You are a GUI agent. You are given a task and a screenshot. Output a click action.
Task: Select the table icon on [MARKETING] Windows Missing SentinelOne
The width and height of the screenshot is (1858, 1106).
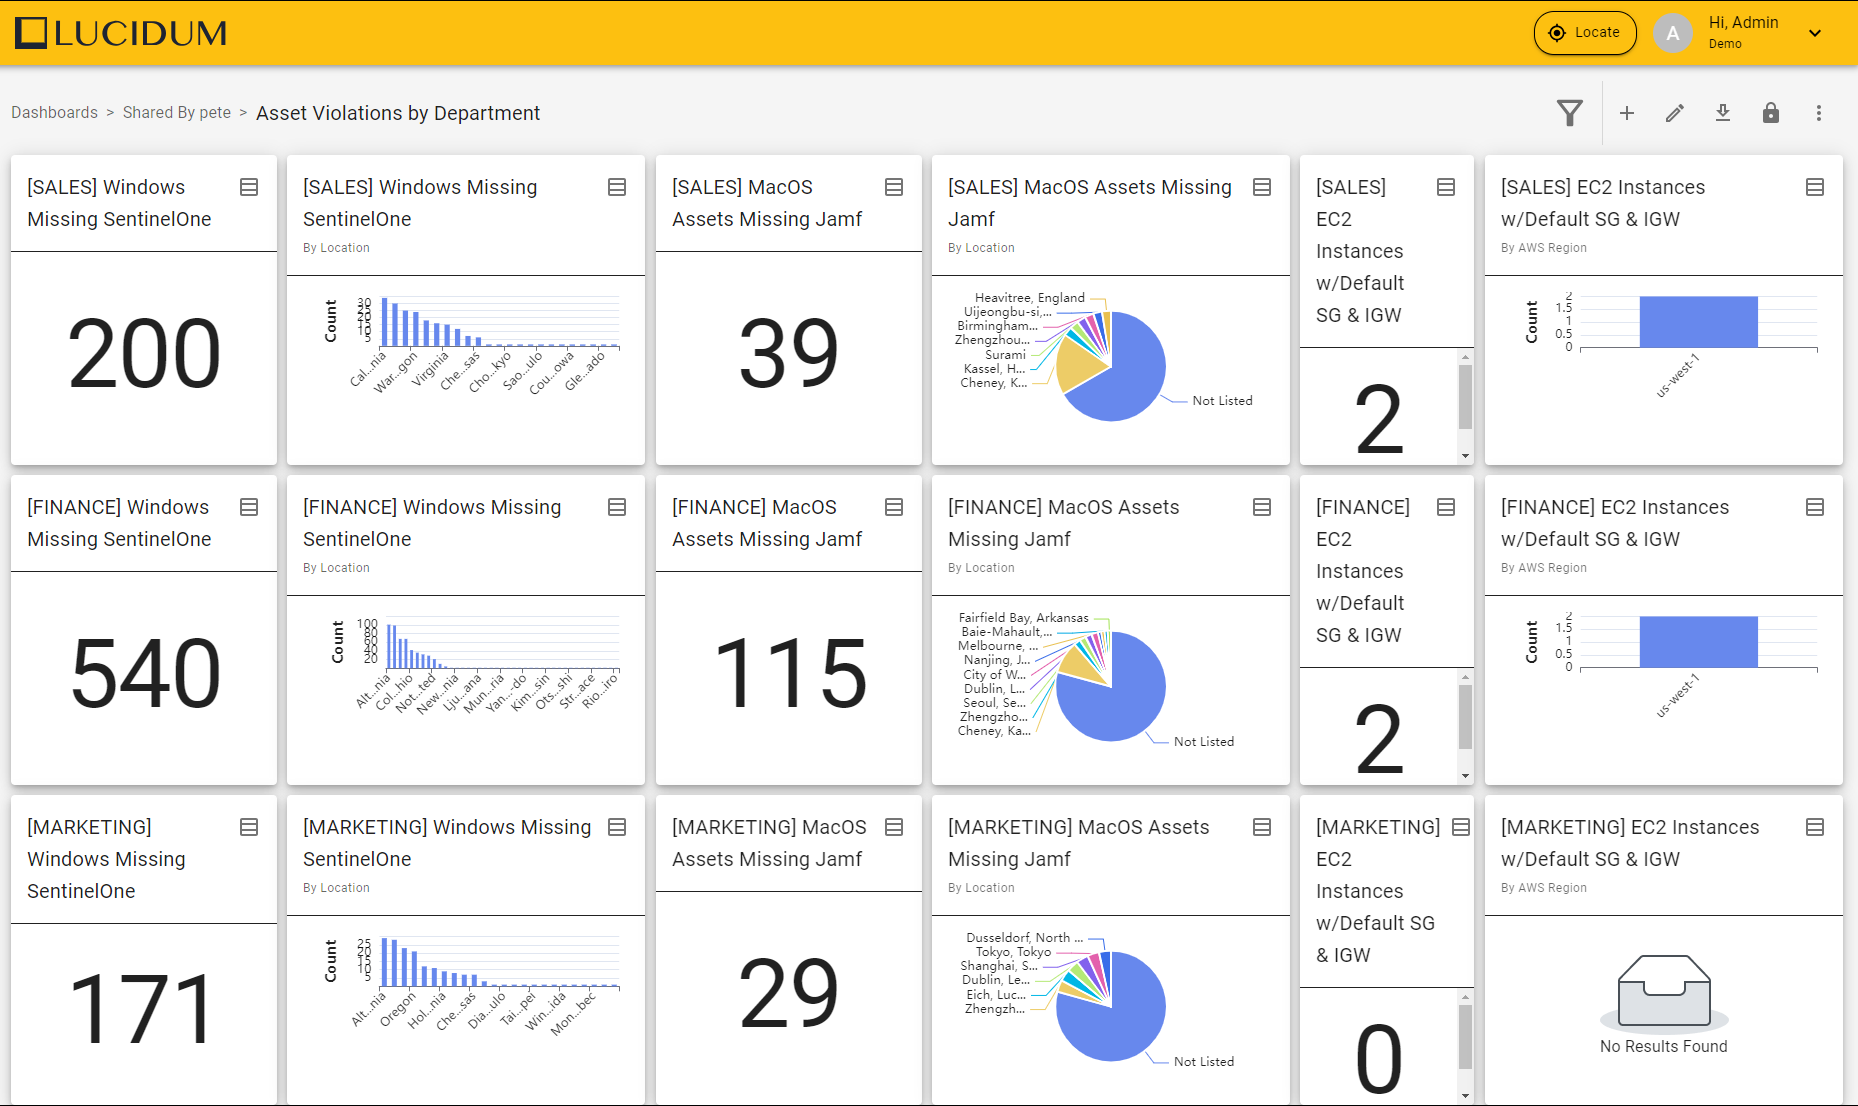(617, 827)
